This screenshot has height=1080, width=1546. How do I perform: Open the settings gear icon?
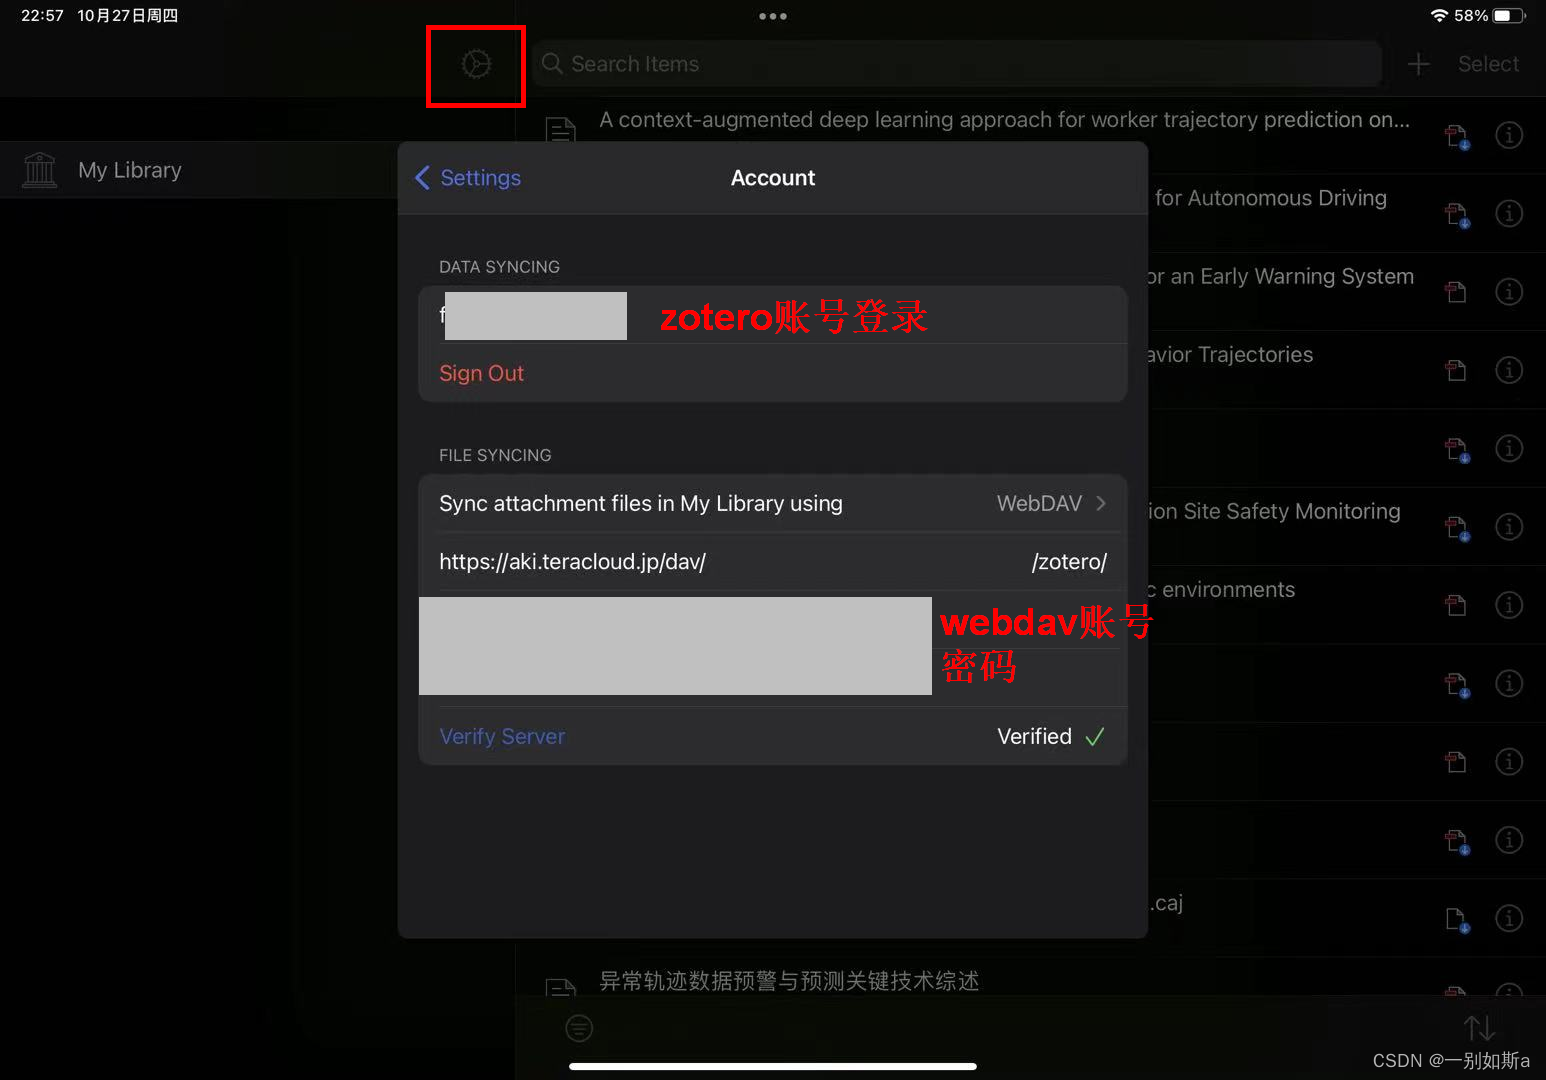click(476, 65)
